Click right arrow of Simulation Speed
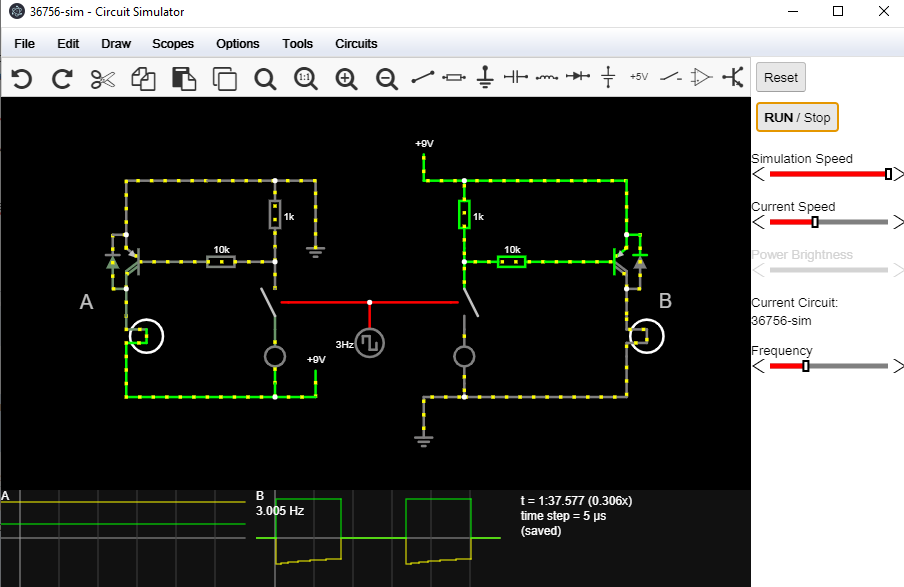 point(897,174)
